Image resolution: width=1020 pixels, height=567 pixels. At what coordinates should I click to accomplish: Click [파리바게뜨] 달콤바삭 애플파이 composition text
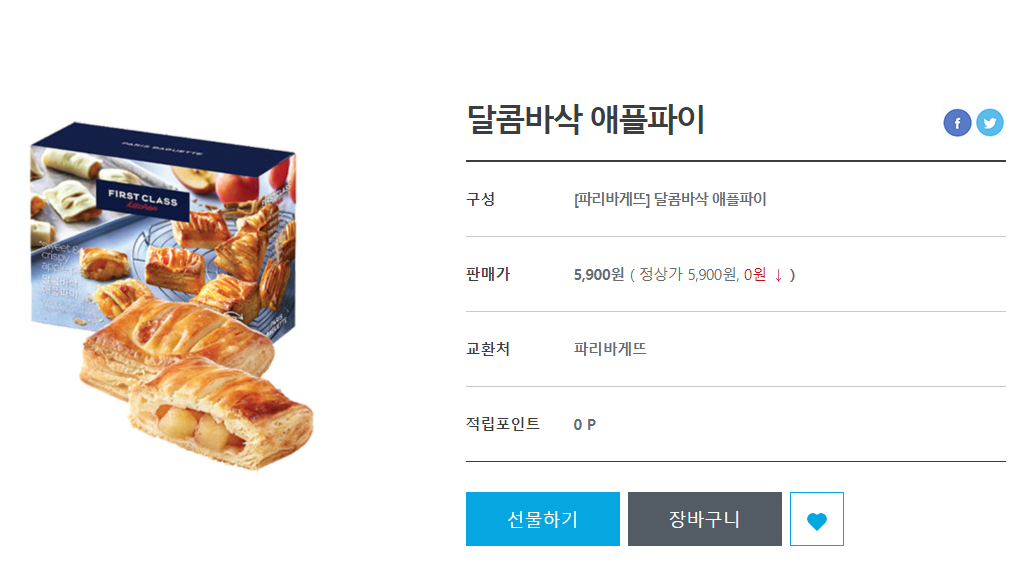[670, 199]
